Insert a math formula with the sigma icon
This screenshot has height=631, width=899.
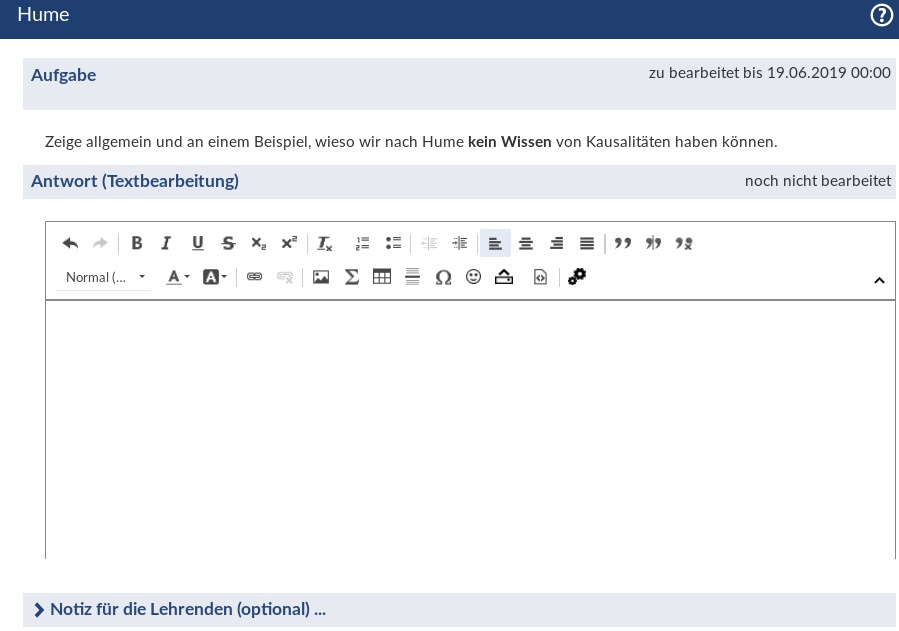[x=352, y=277]
